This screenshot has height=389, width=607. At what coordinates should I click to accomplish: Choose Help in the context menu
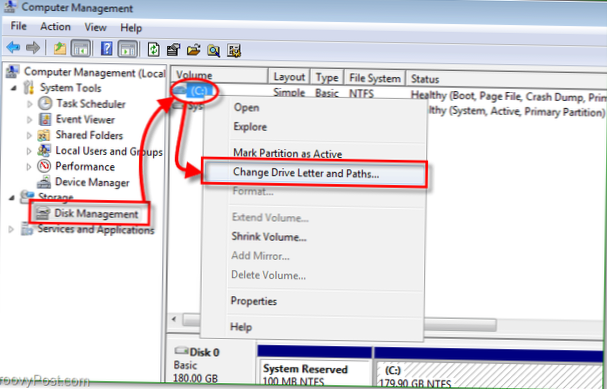click(x=241, y=327)
